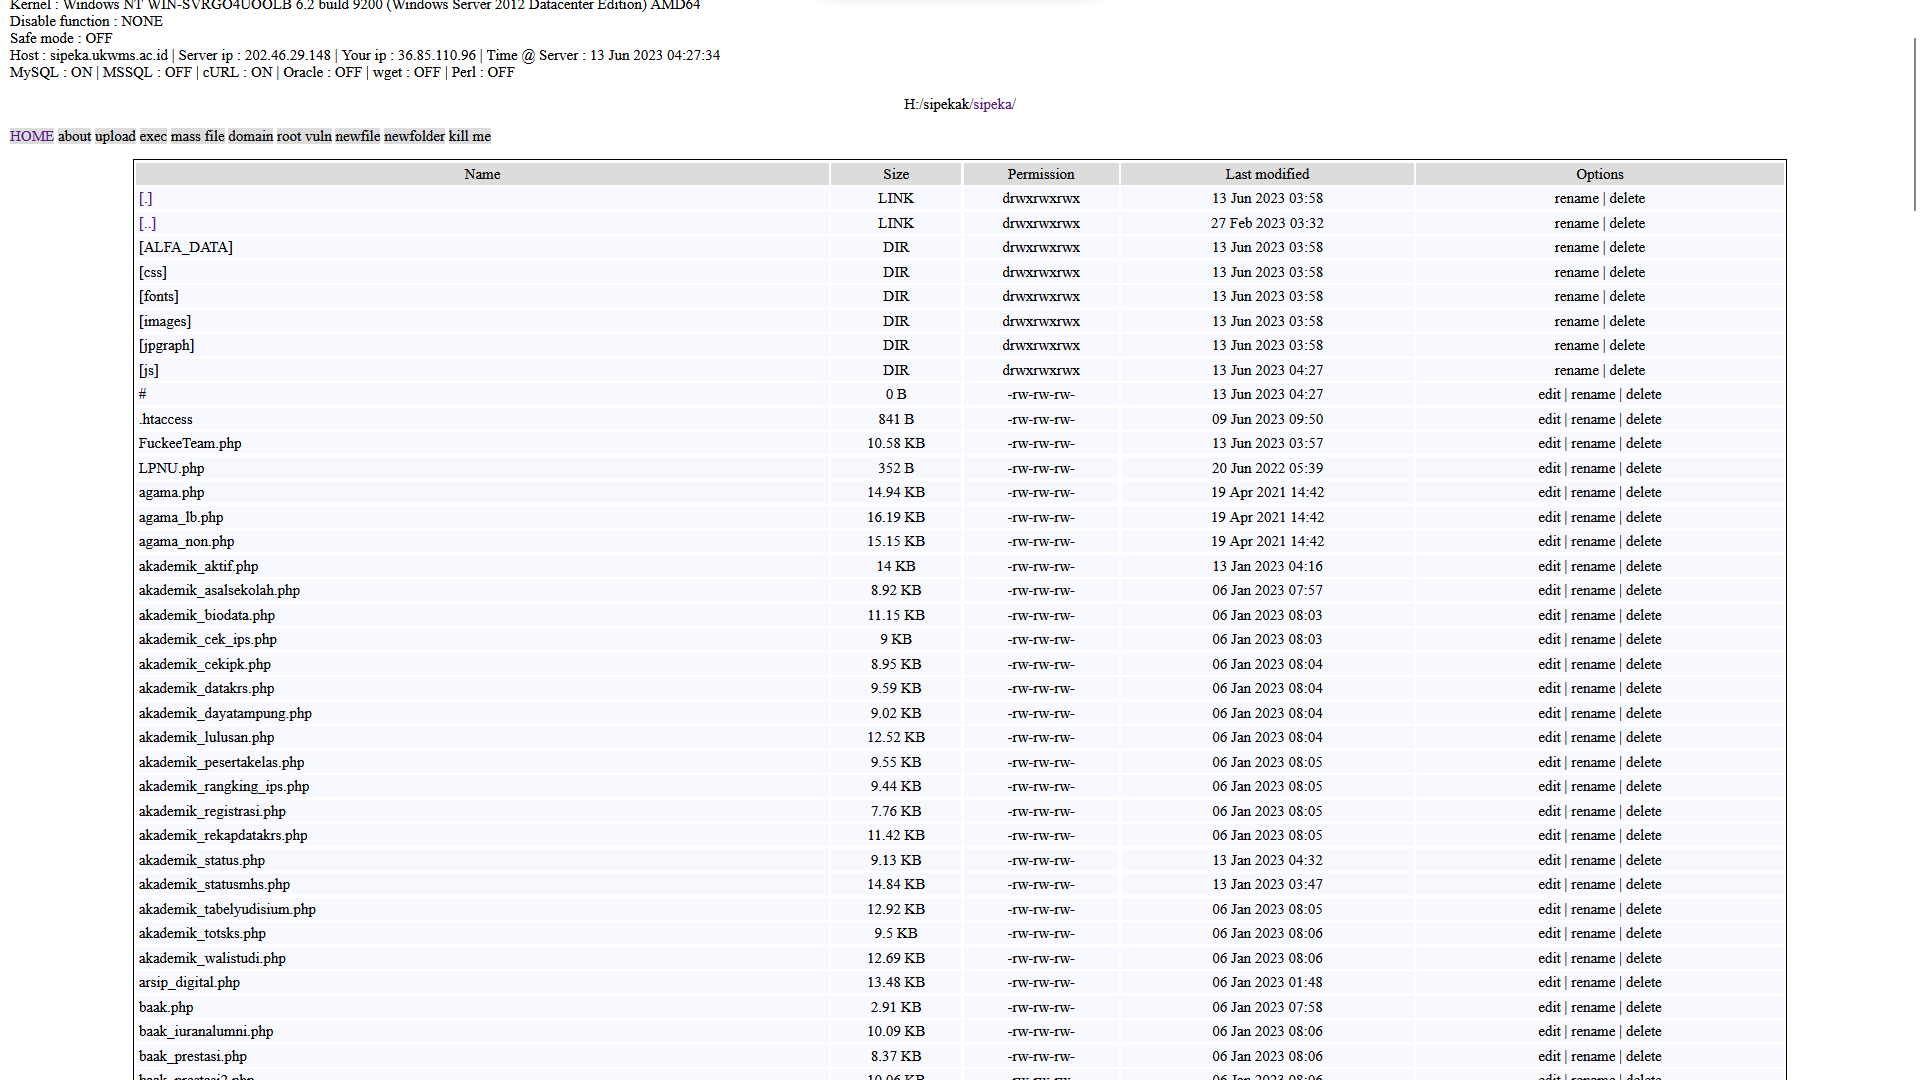Image resolution: width=1920 pixels, height=1080 pixels.
Task: Go to the [..] parent directory
Action: [x=148, y=223]
